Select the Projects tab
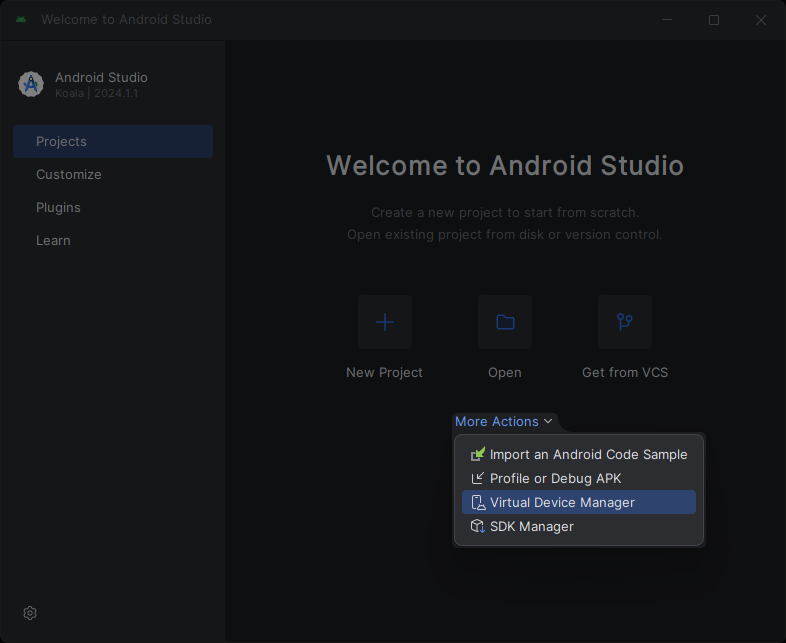Screen dimensions: 786x643 pyautogui.click(x=113, y=141)
